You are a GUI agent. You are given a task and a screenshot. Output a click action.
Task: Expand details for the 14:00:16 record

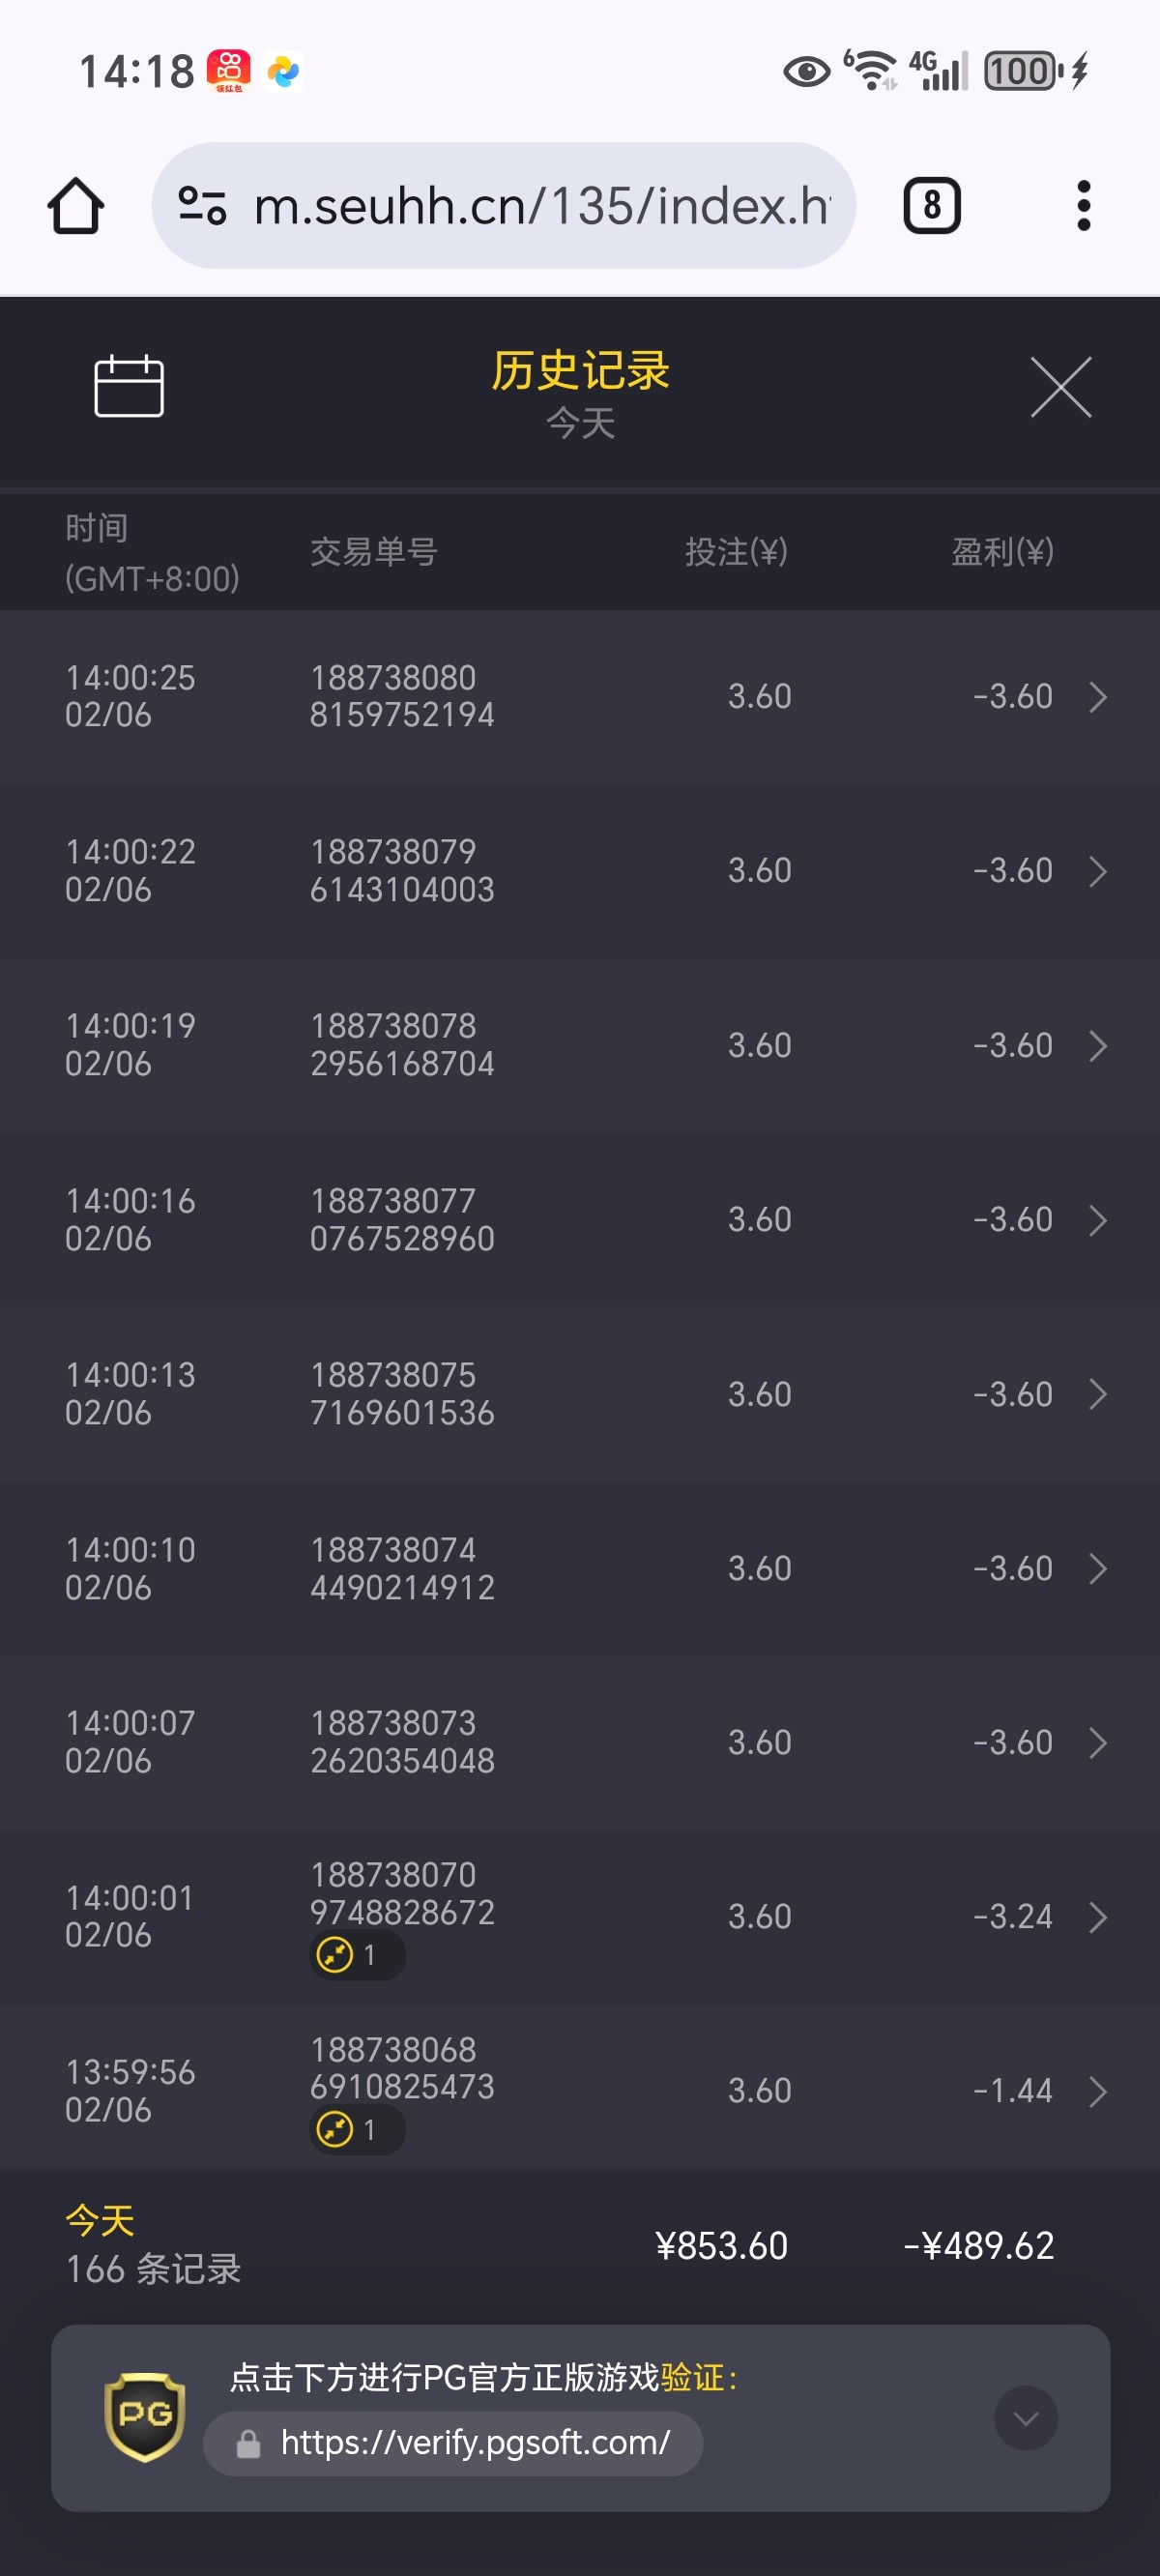click(1098, 1220)
